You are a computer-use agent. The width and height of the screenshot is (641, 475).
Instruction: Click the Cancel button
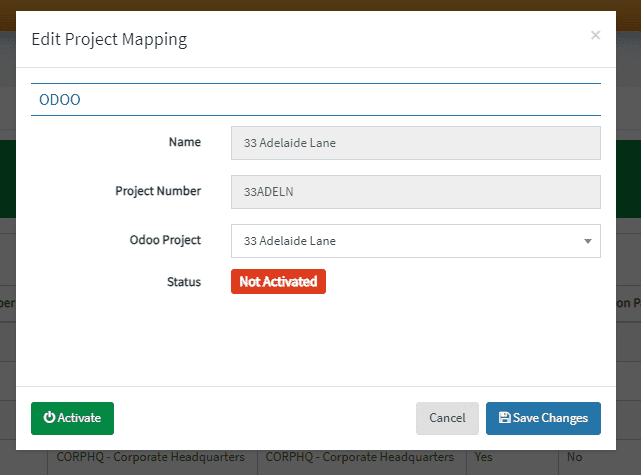click(x=447, y=418)
